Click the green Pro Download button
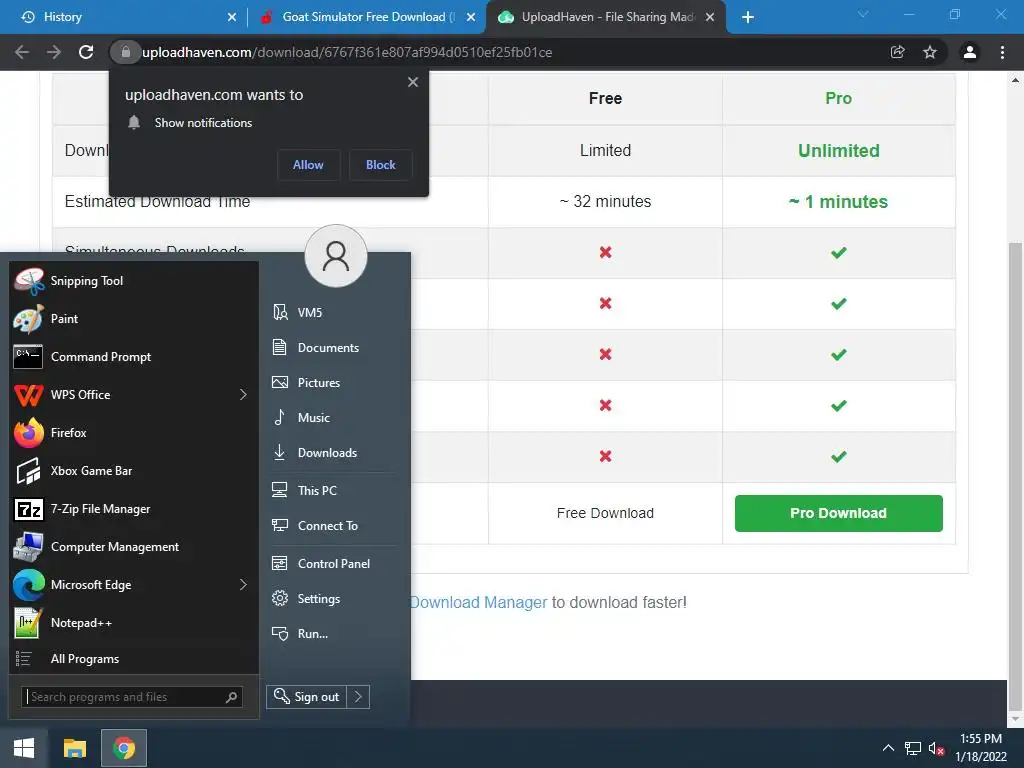1024x768 pixels. click(x=839, y=513)
